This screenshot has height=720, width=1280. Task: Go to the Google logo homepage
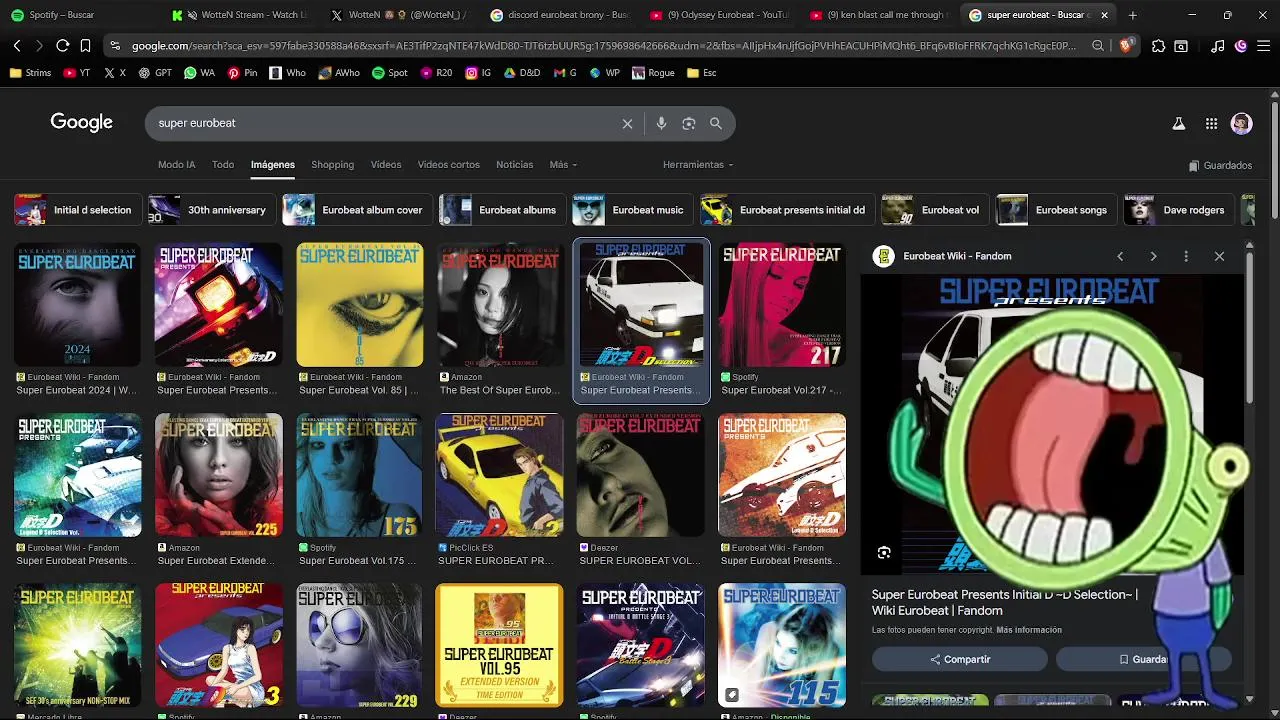tap(82, 122)
